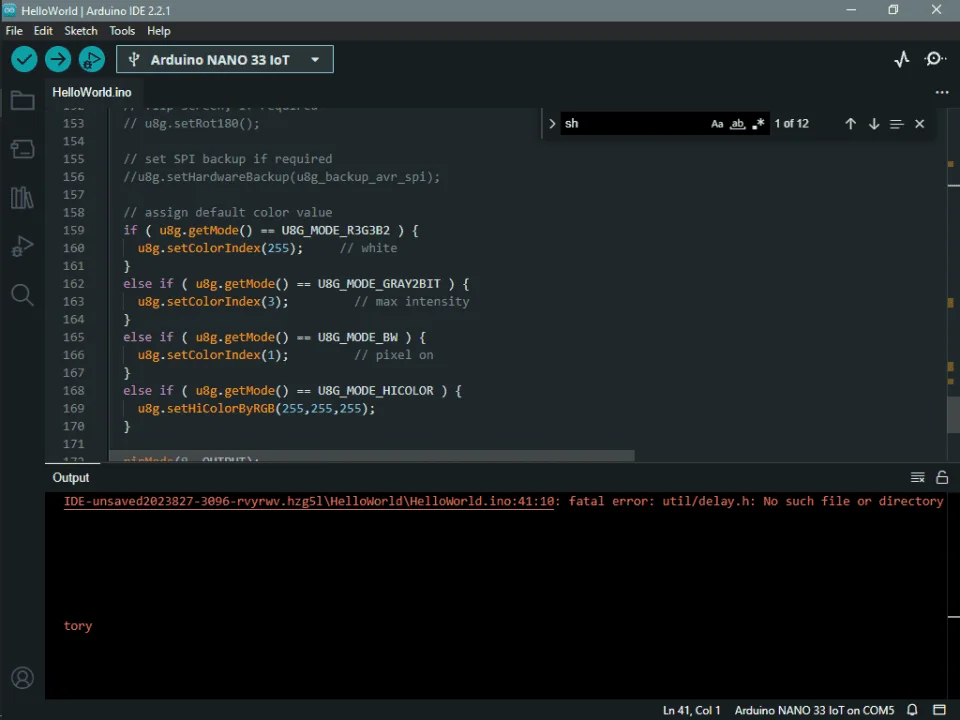
Task: Toggle the bottom panel from status bar
Action: (x=939, y=710)
